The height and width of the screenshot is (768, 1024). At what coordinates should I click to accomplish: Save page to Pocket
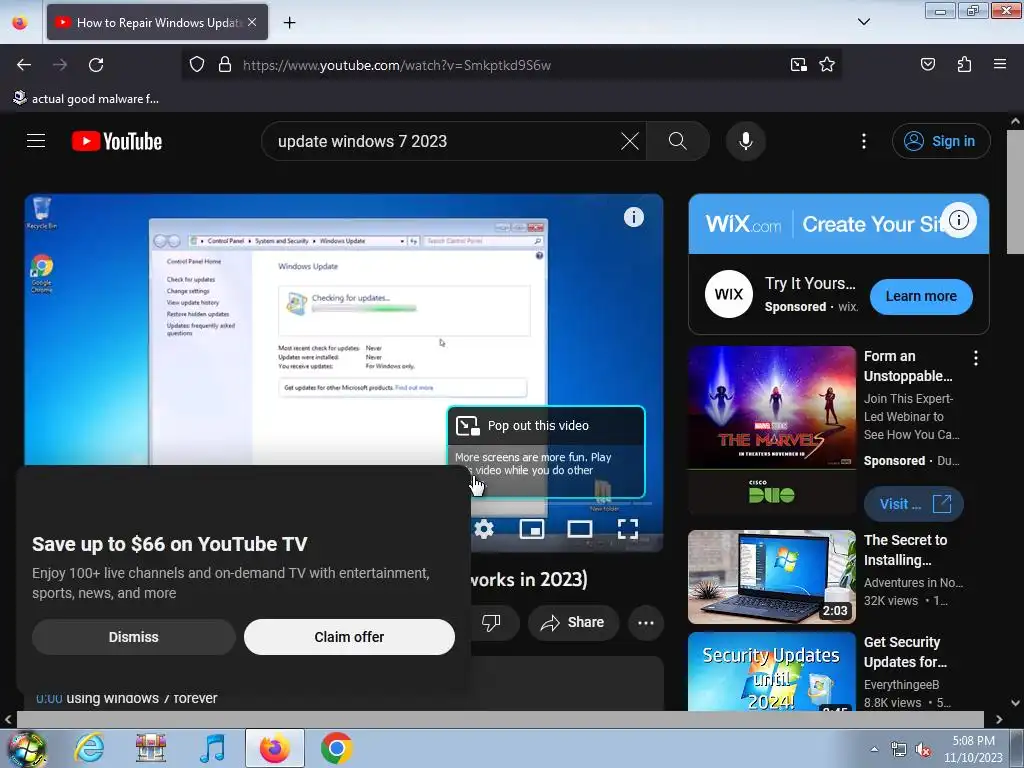point(927,65)
